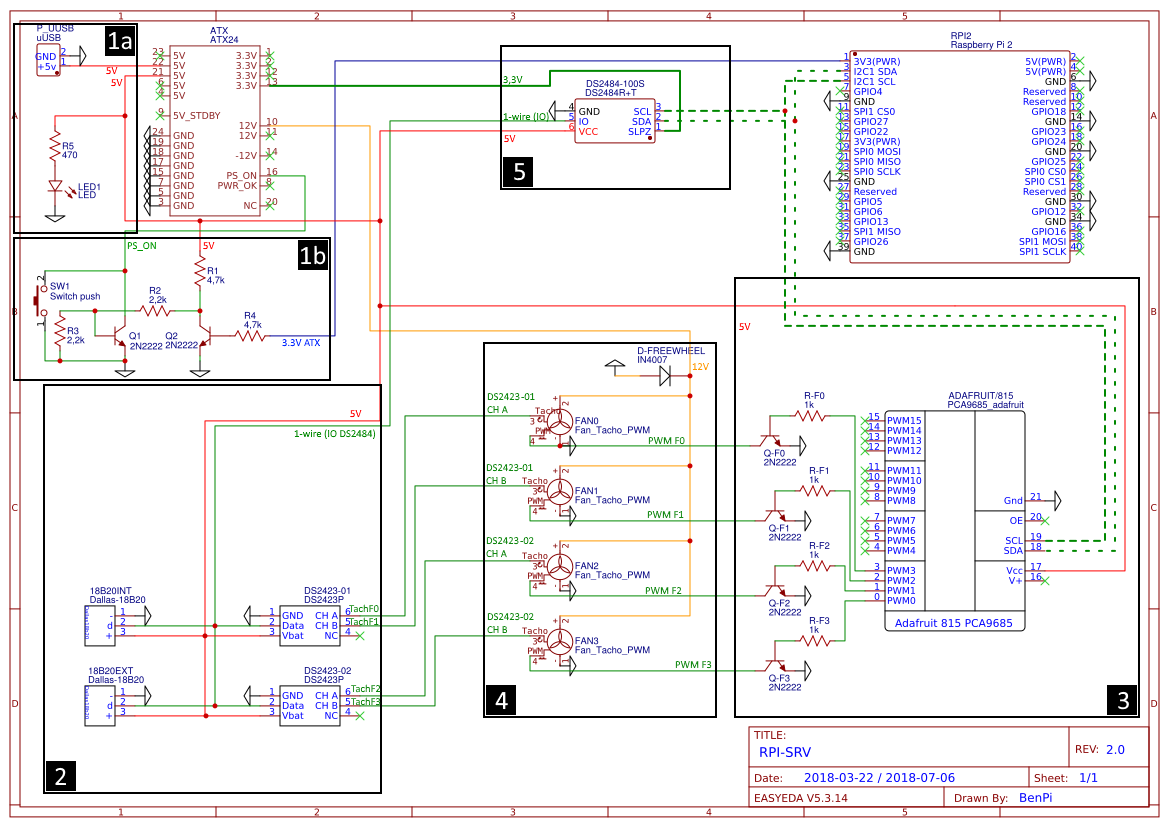Click the RPI-SRV title text

(783, 754)
